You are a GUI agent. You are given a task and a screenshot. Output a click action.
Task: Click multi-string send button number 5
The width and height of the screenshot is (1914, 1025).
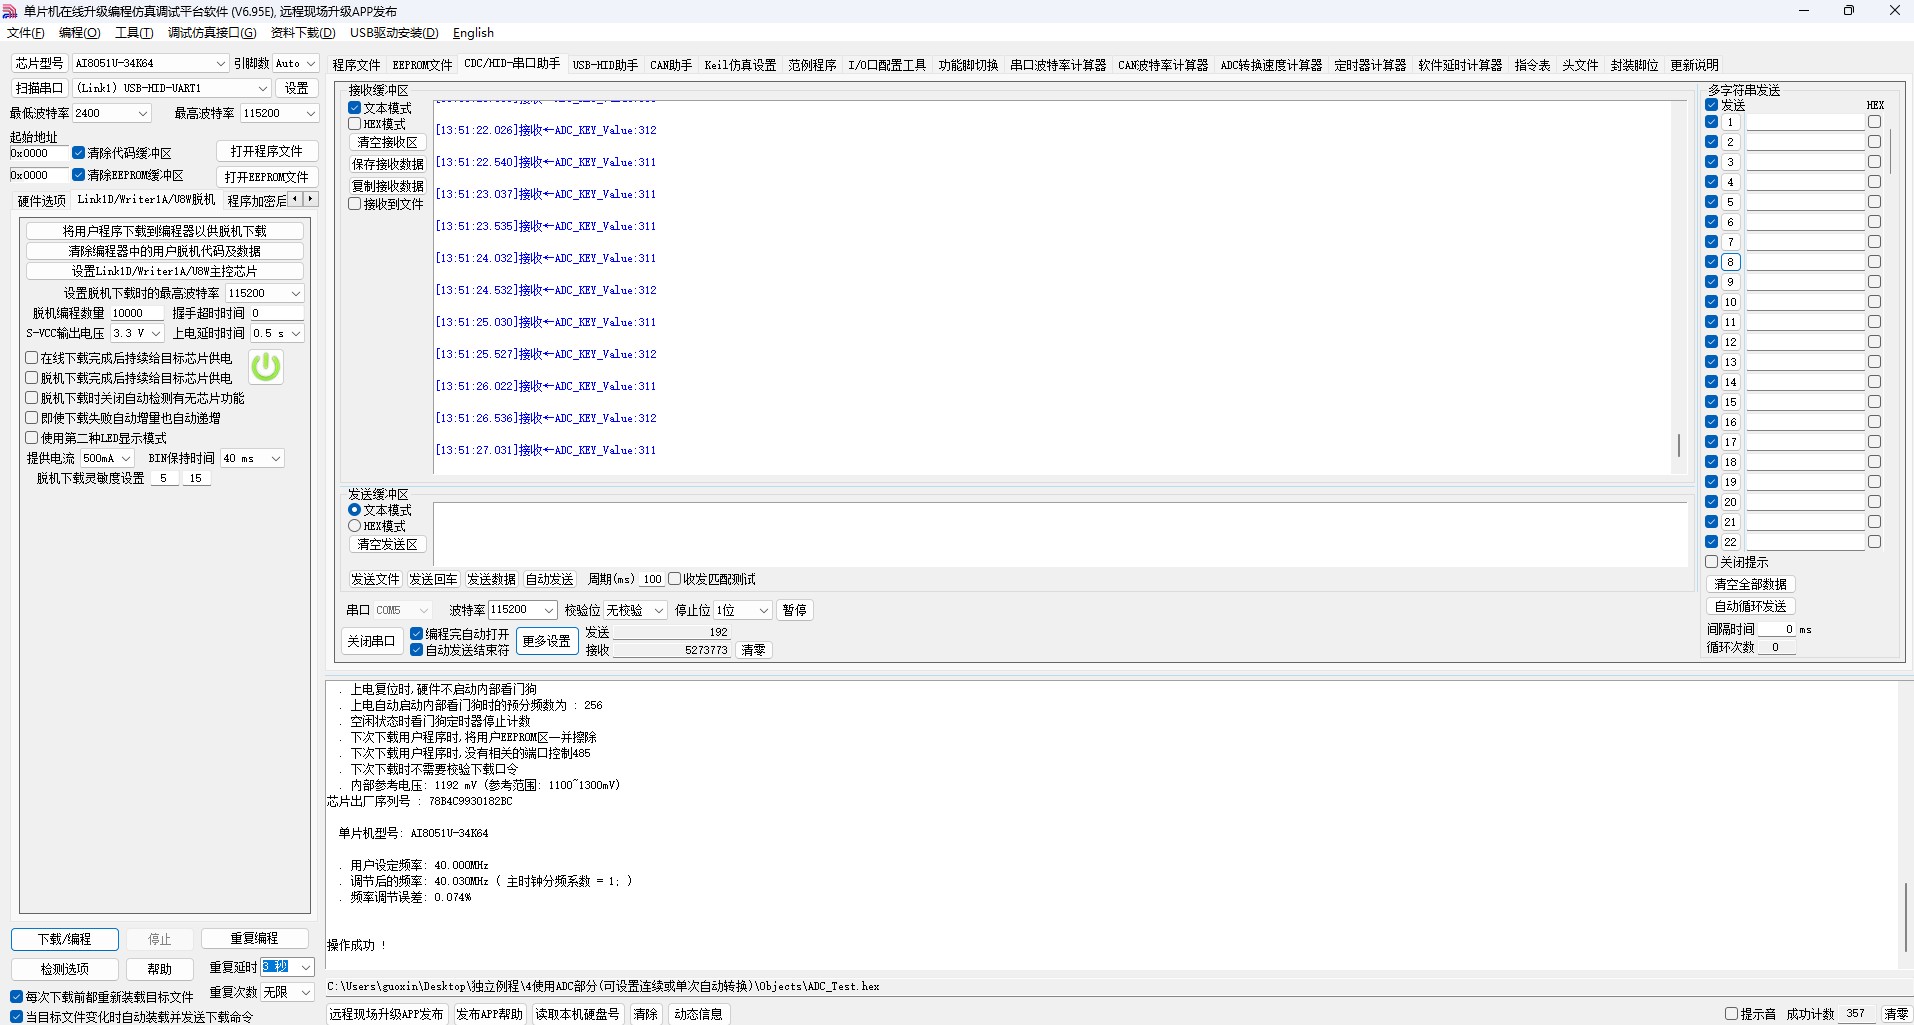pos(1730,202)
